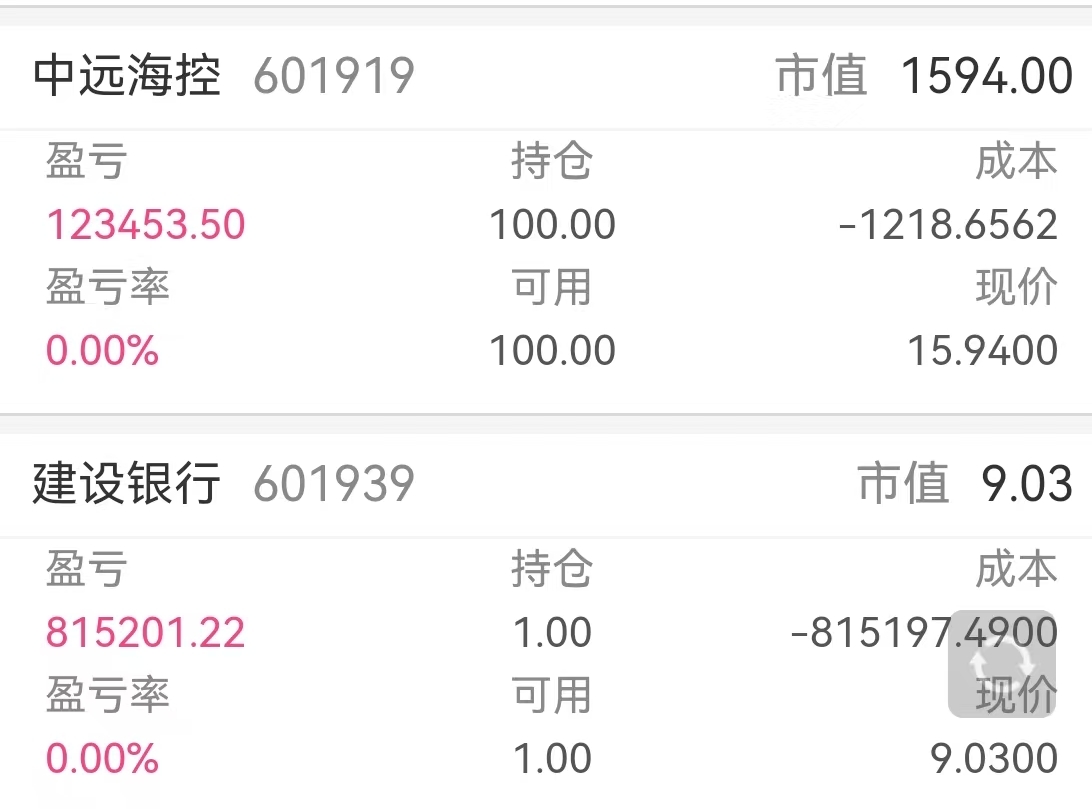The width and height of the screenshot is (1092, 809).
Task: Tap 中远海控 profit rate 0.00%
Action: (102, 350)
